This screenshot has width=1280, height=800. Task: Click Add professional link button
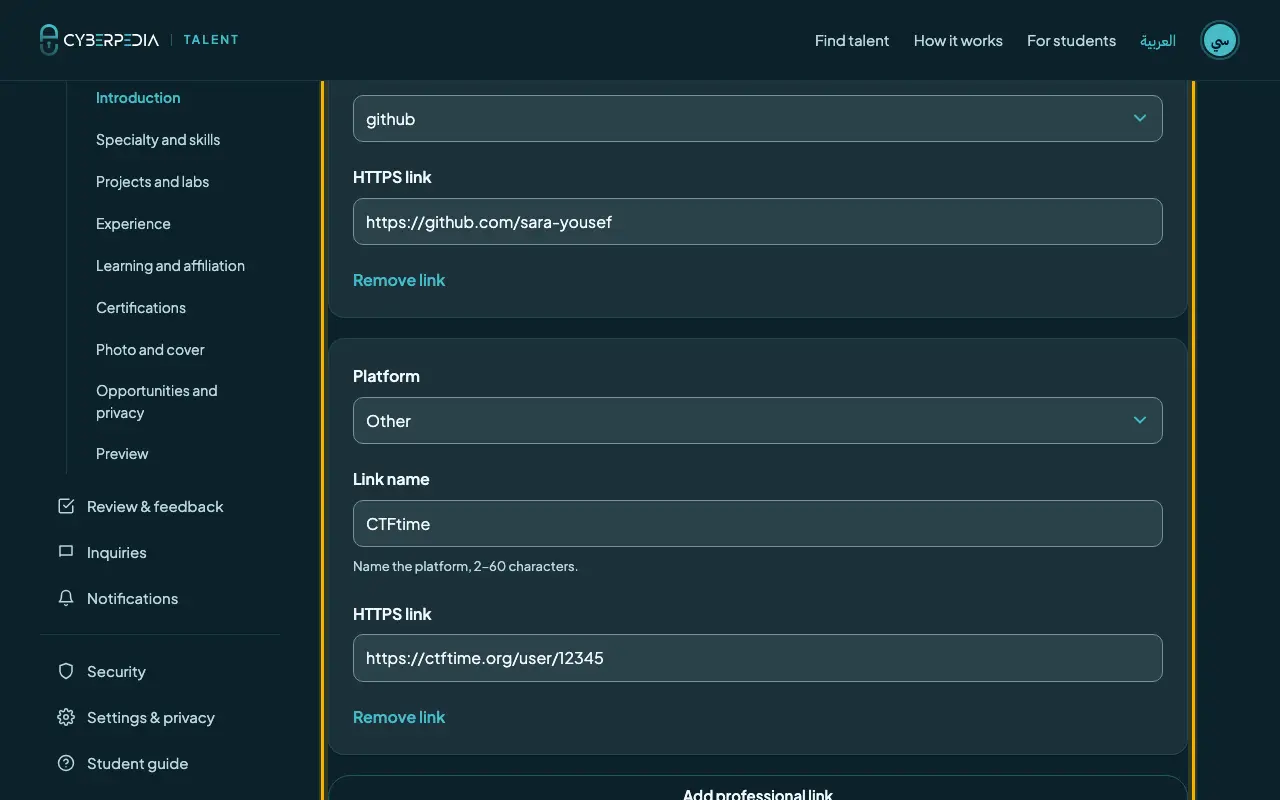coord(758,790)
